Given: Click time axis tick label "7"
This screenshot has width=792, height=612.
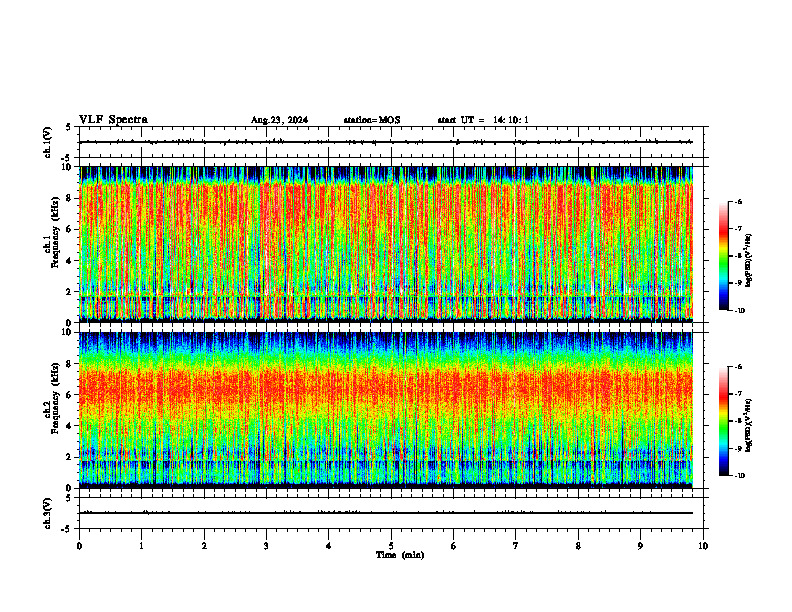Looking at the screenshot, I should point(516,546).
